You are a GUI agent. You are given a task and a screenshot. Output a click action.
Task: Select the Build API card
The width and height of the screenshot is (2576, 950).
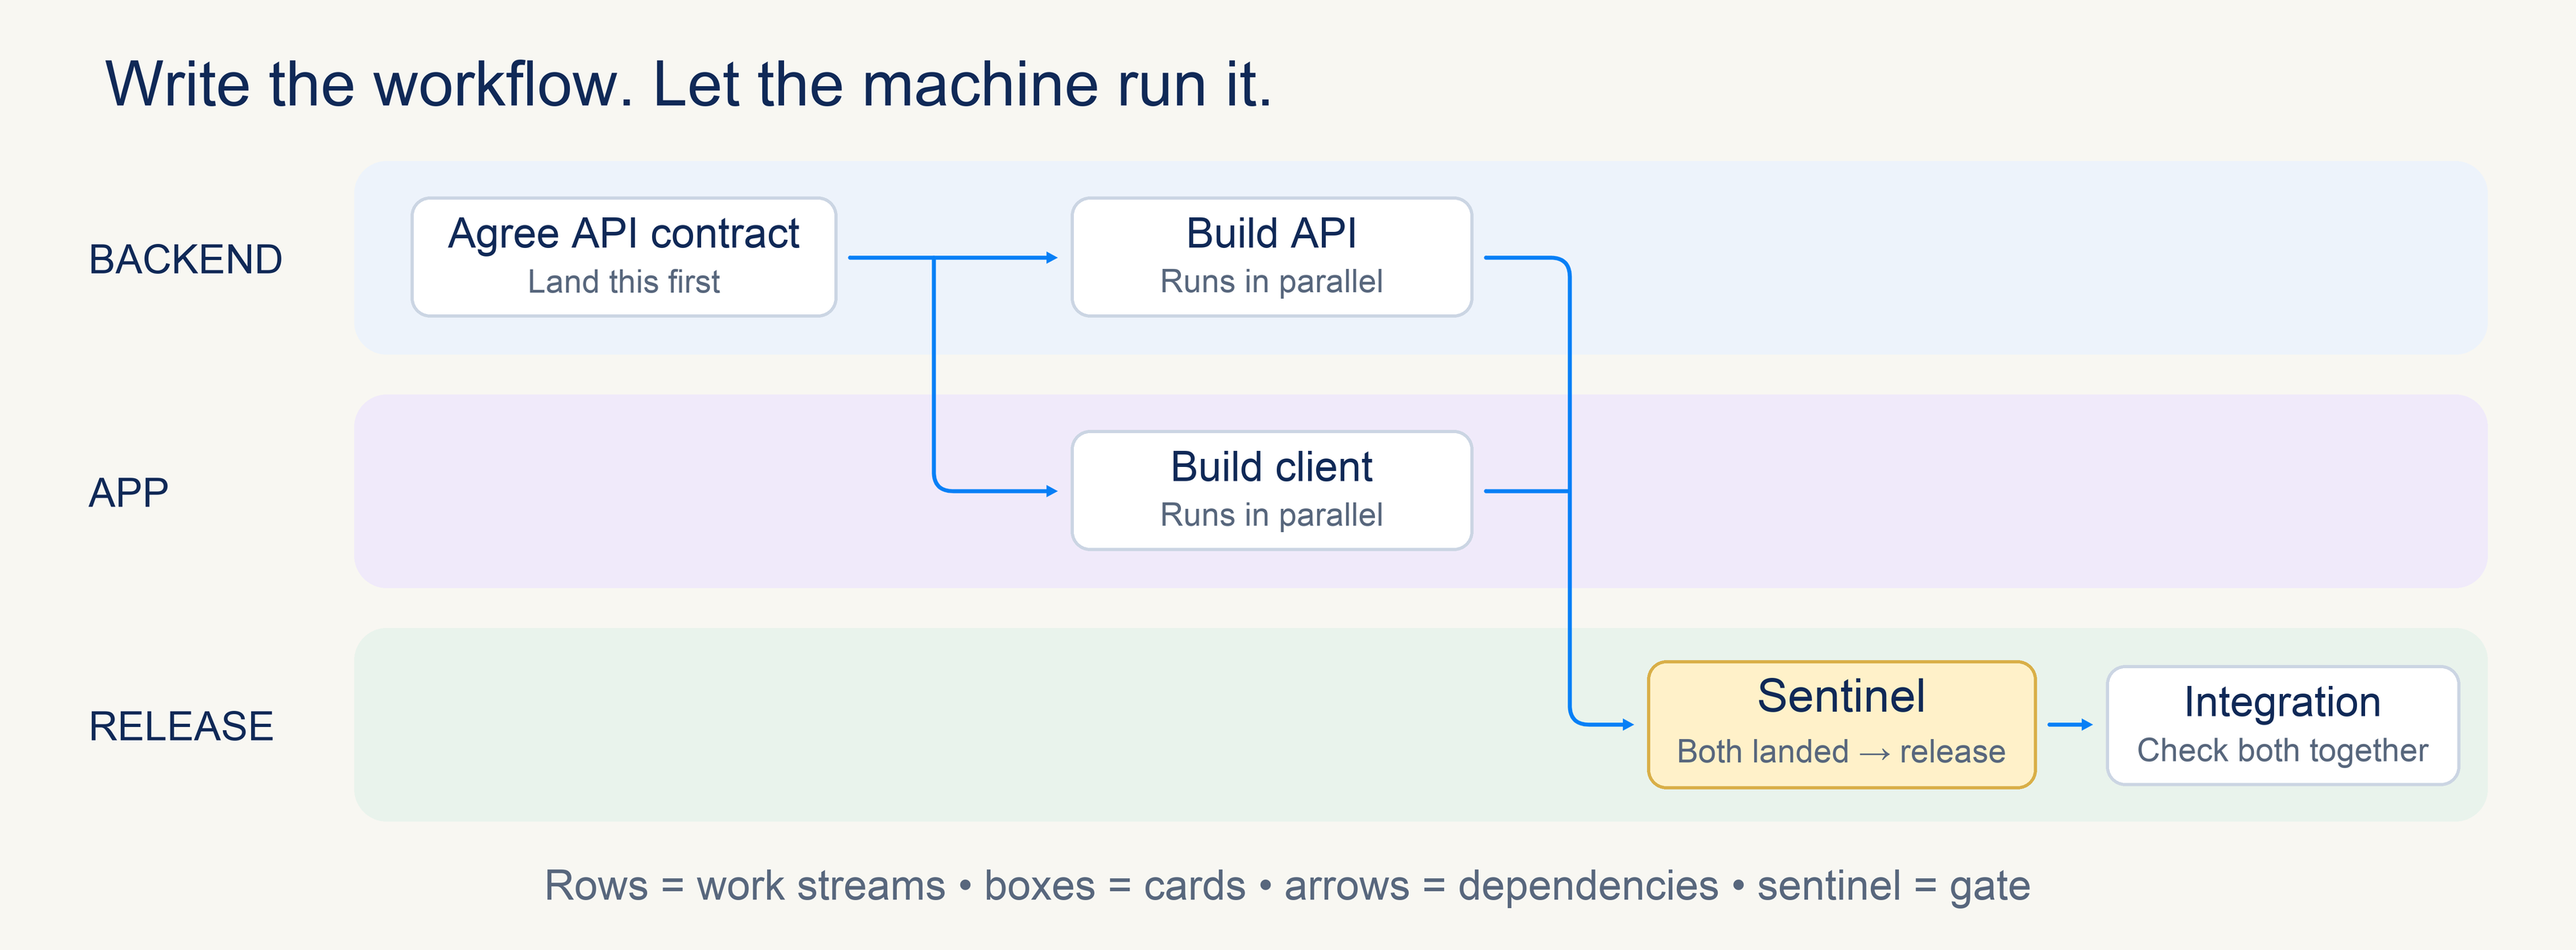pyautogui.click(x=1271, y=257)
